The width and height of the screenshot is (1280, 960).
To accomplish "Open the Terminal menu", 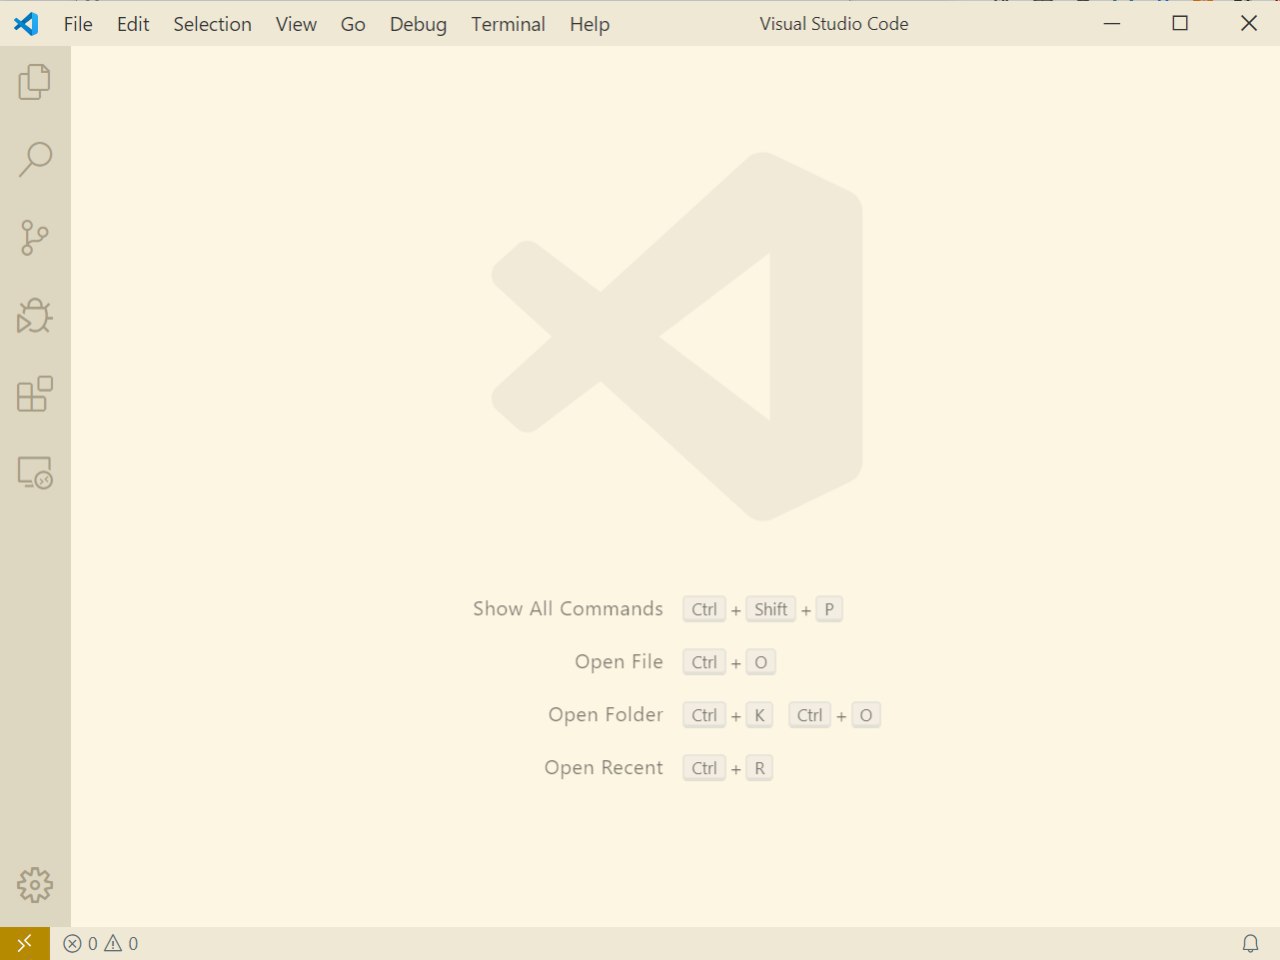I will tap(508, 24).
